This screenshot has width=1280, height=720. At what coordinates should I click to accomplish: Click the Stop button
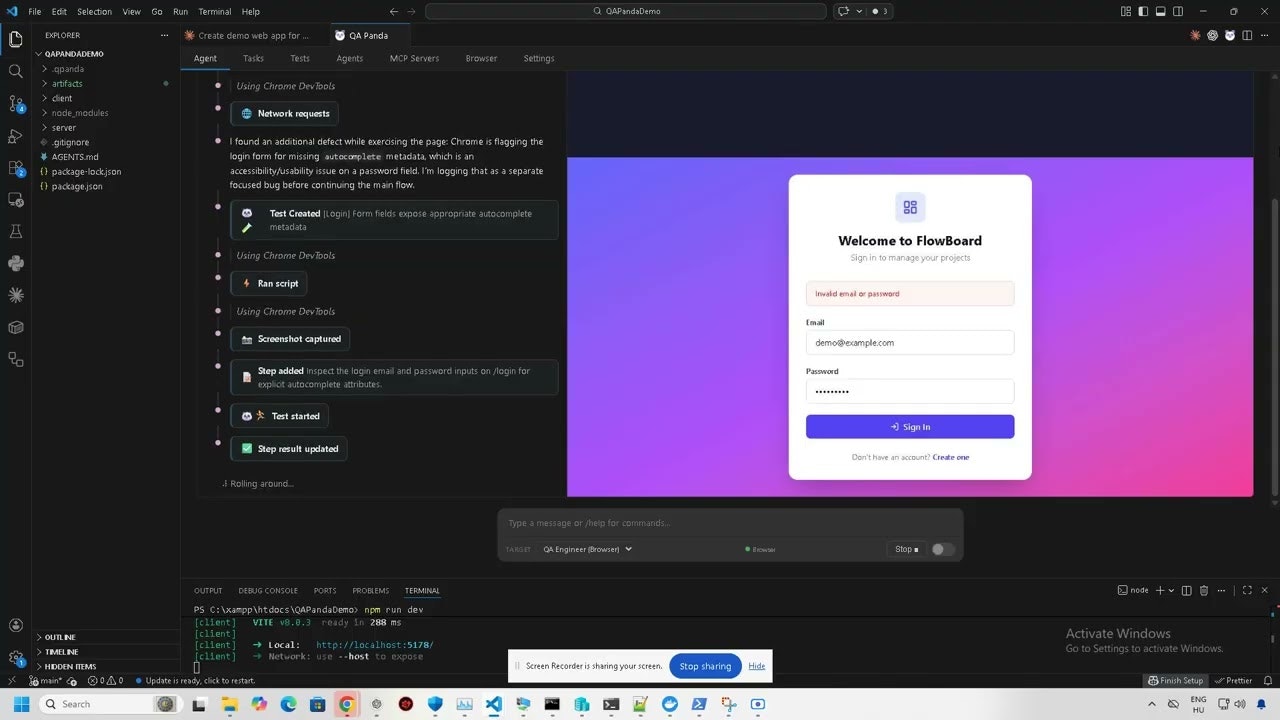pyautogui.click(x=906, y=549)
